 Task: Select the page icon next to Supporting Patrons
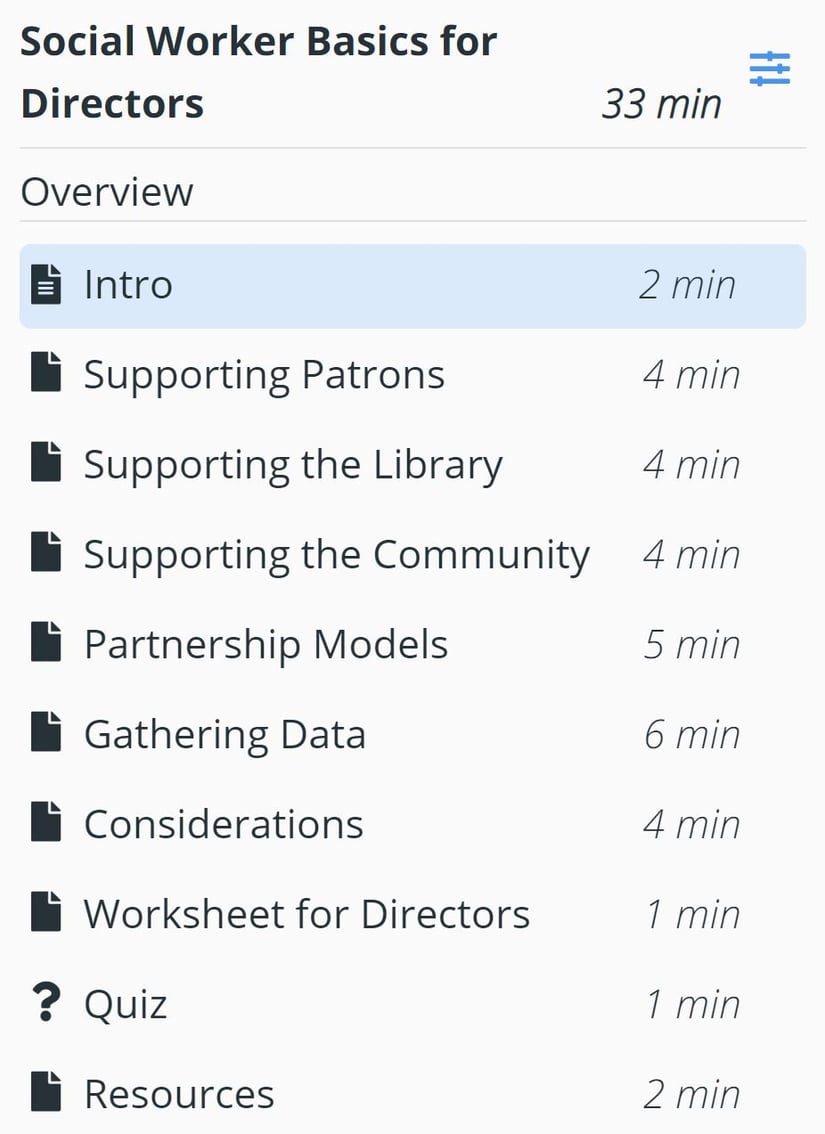(x=45, y=374)
